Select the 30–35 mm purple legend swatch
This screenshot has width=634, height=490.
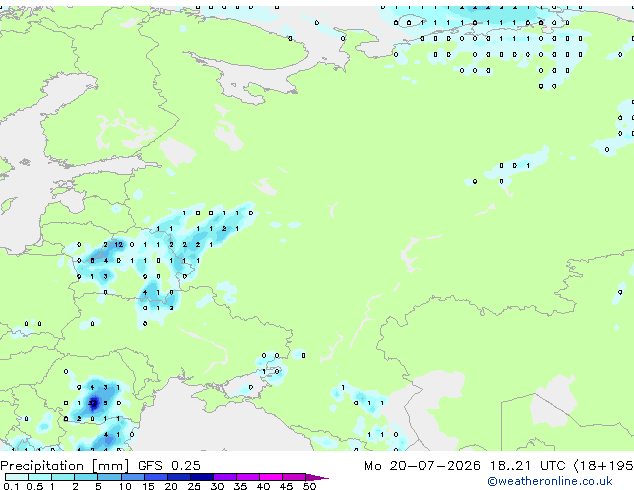coord(225,477)
